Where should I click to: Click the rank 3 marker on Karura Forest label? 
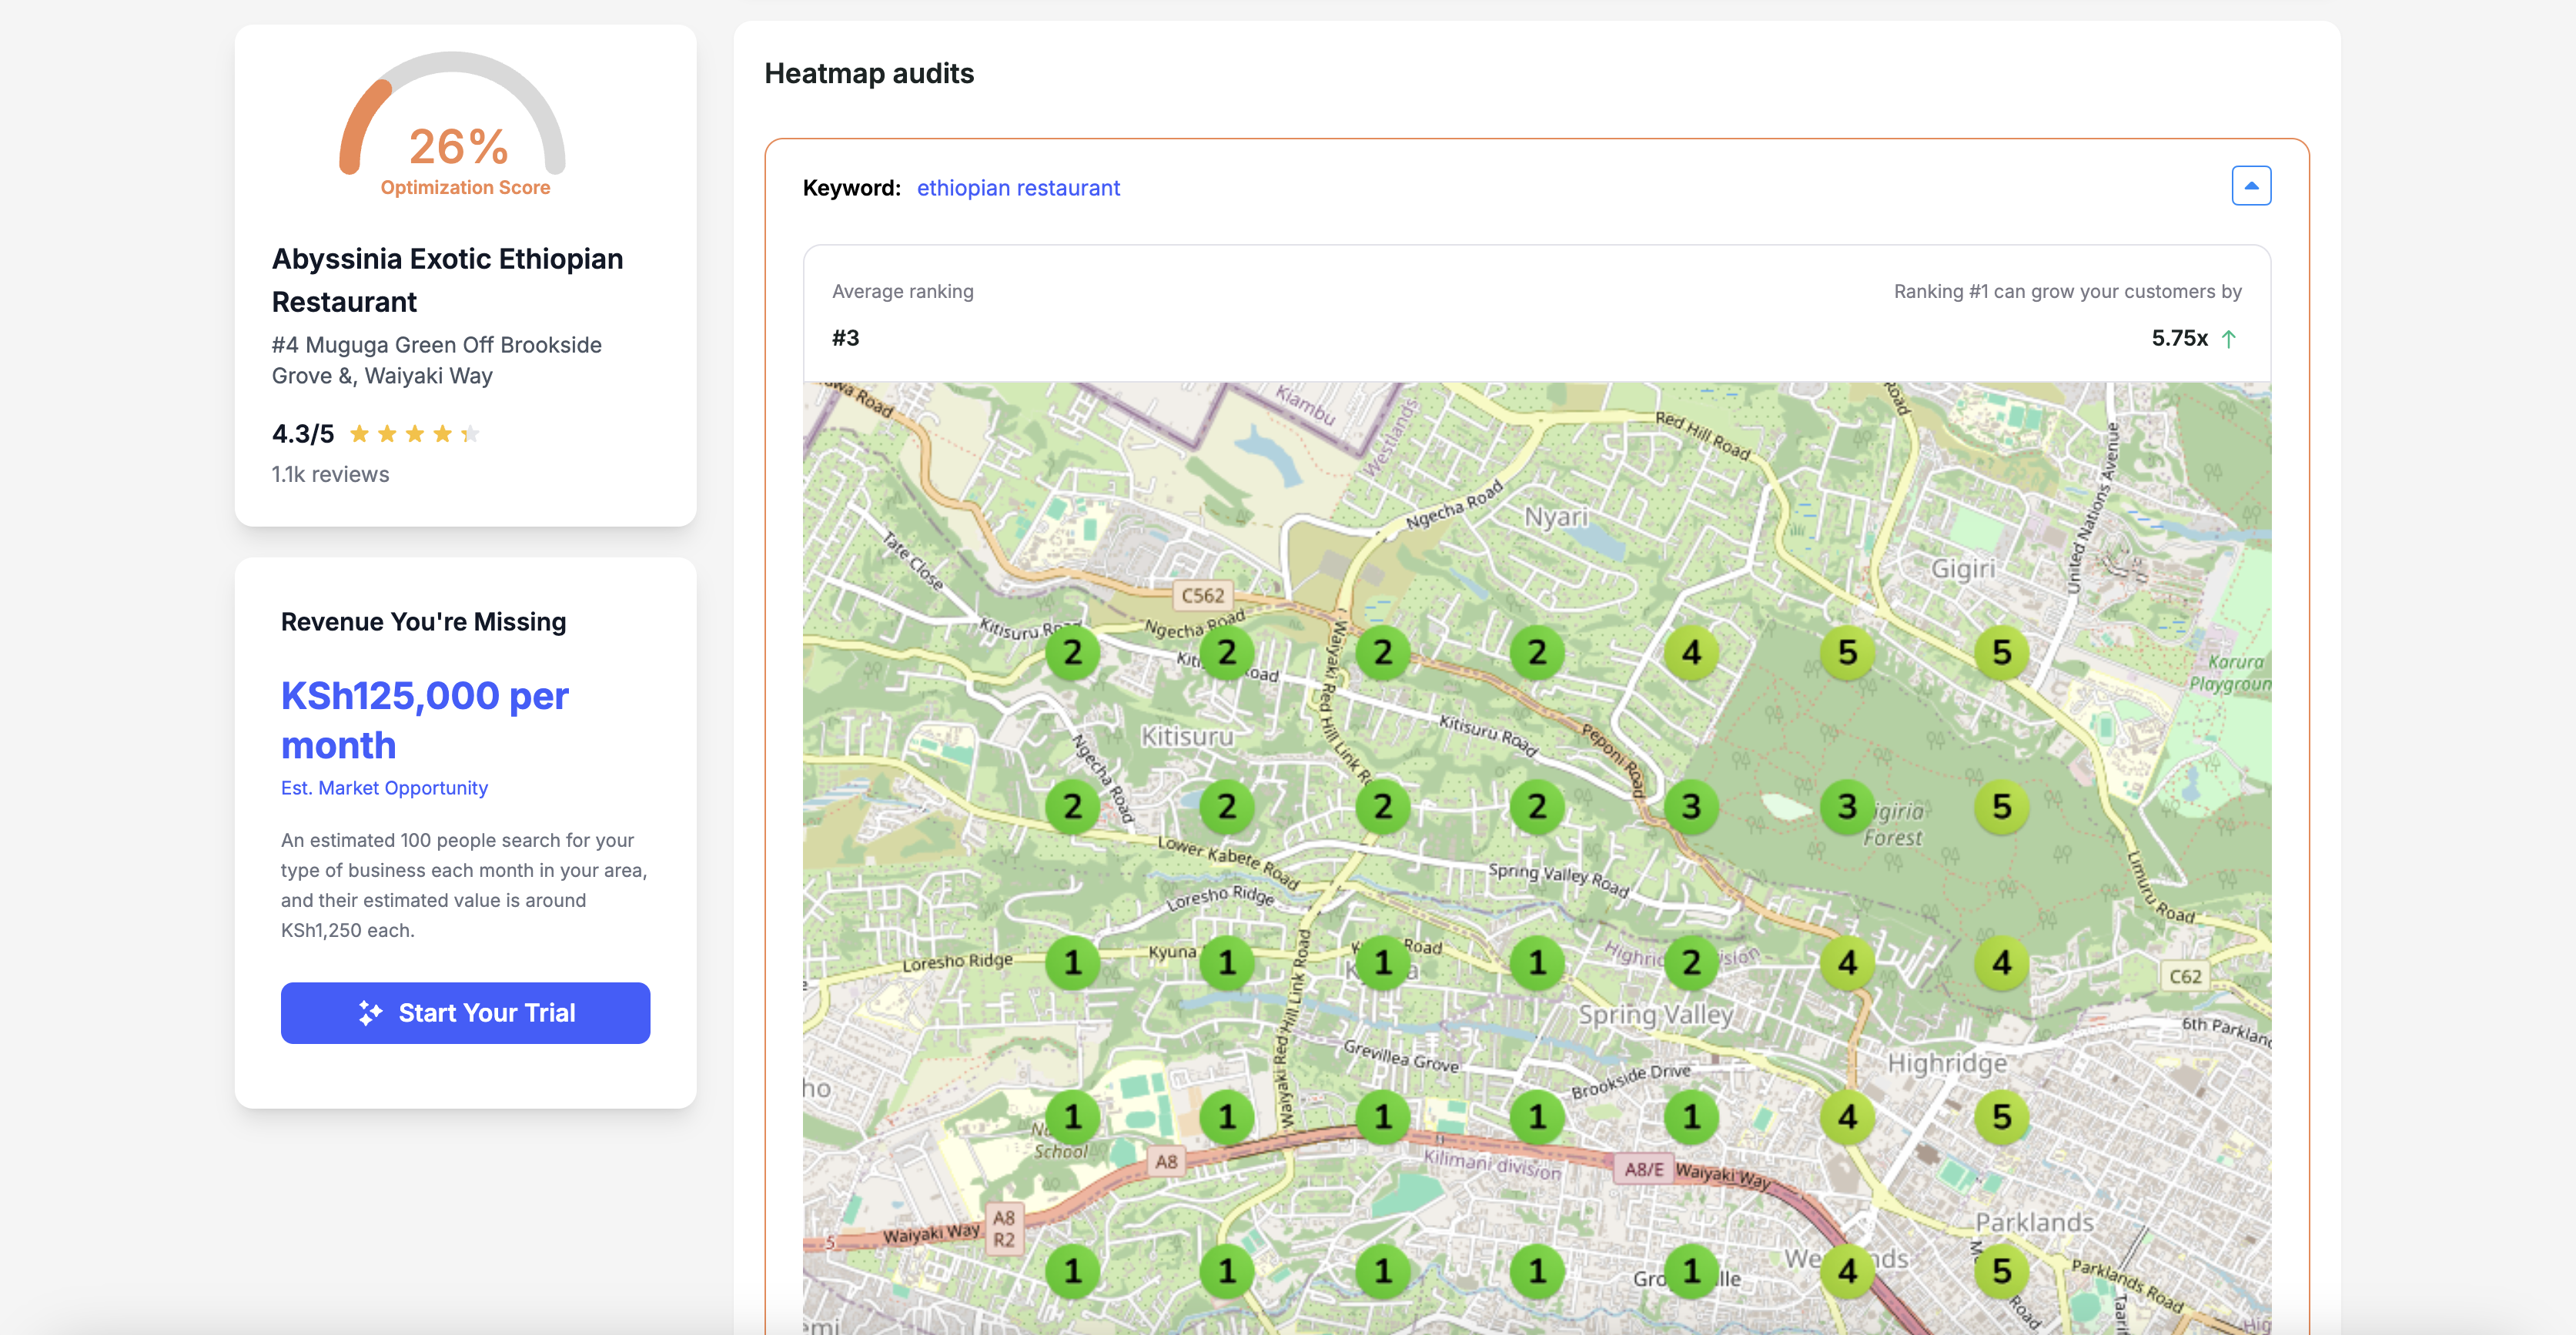point(1846,806)
